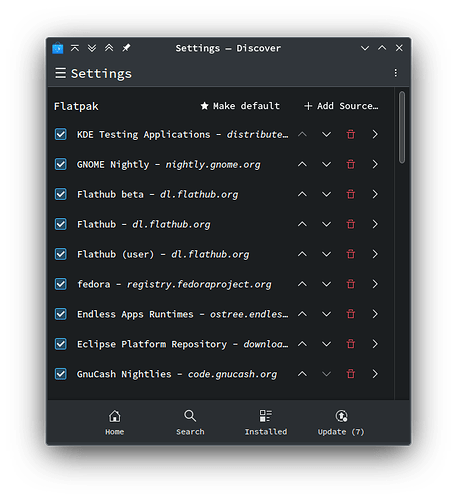This screenshot has height=500, width=457.
Task: Click the Add Source… button
Action: 341,106
